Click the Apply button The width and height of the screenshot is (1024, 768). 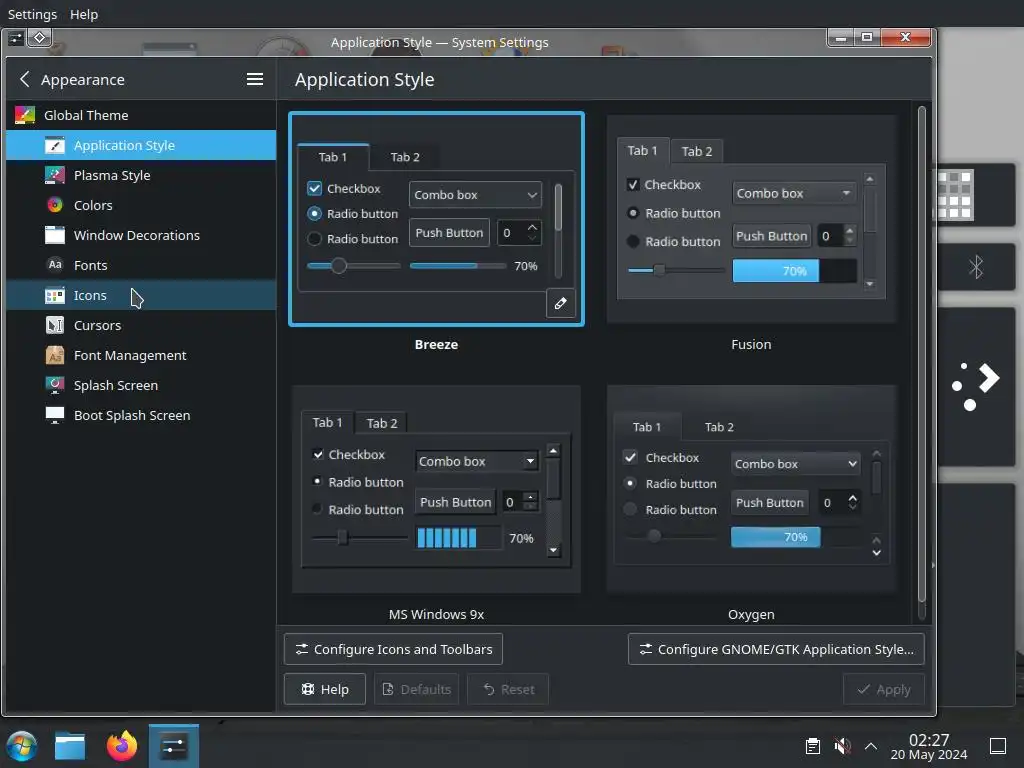tap(884, 689)
